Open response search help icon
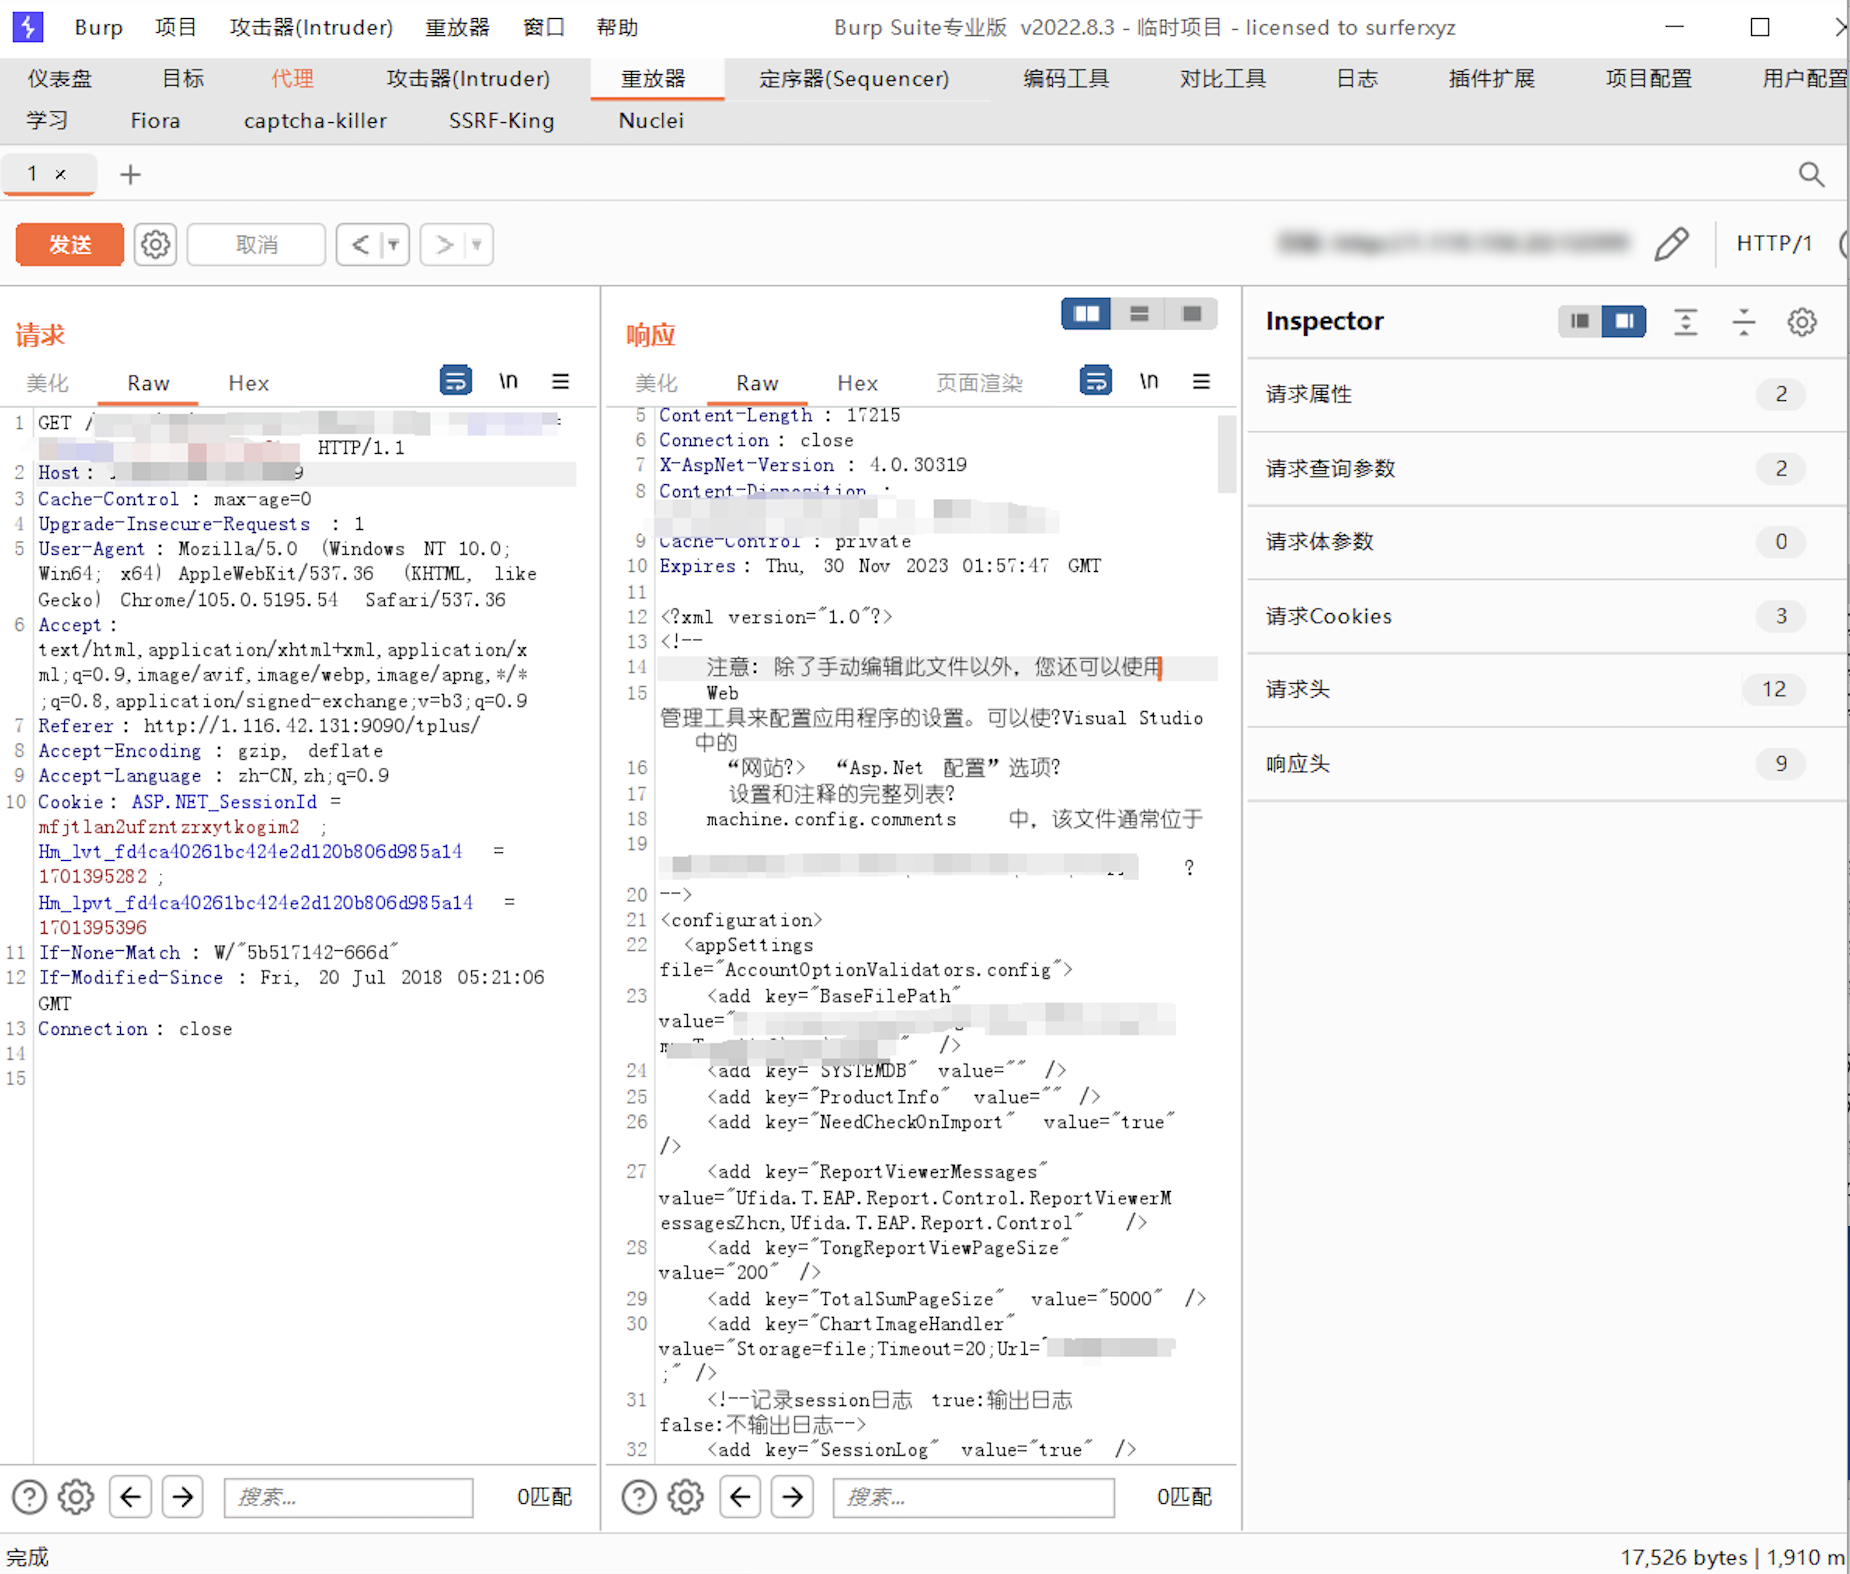The height and width of the screenshot is (1574, 1850). coord(639,1496)
